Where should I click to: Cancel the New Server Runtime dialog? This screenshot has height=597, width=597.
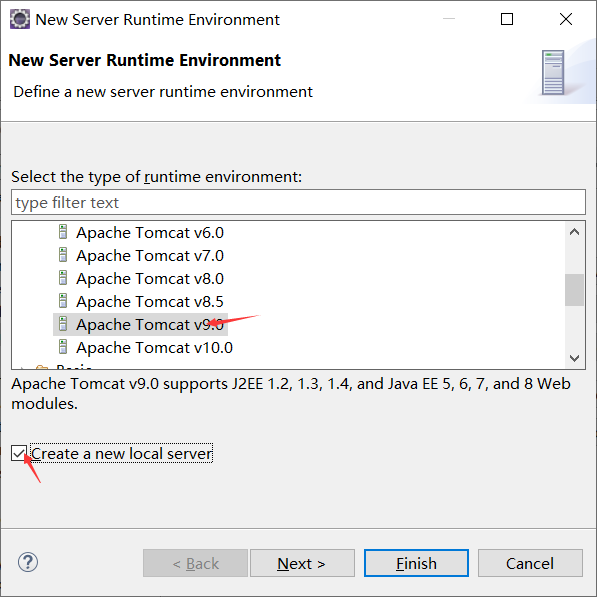[530, 563]
